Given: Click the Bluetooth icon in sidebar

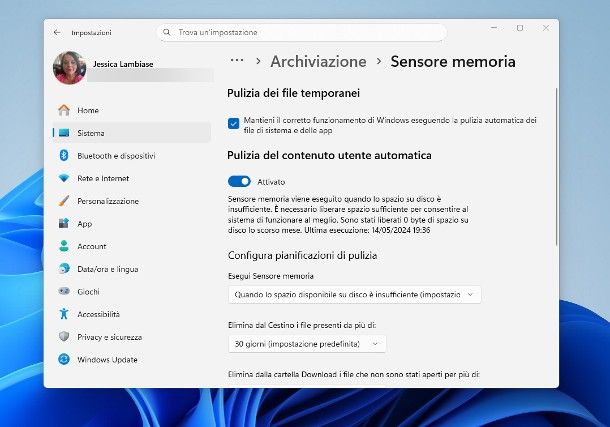Looking at the screenshot, I should point(64,156).
